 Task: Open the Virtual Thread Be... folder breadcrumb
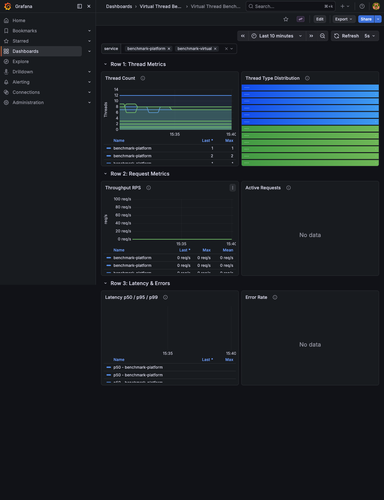(x=160, y=6)
